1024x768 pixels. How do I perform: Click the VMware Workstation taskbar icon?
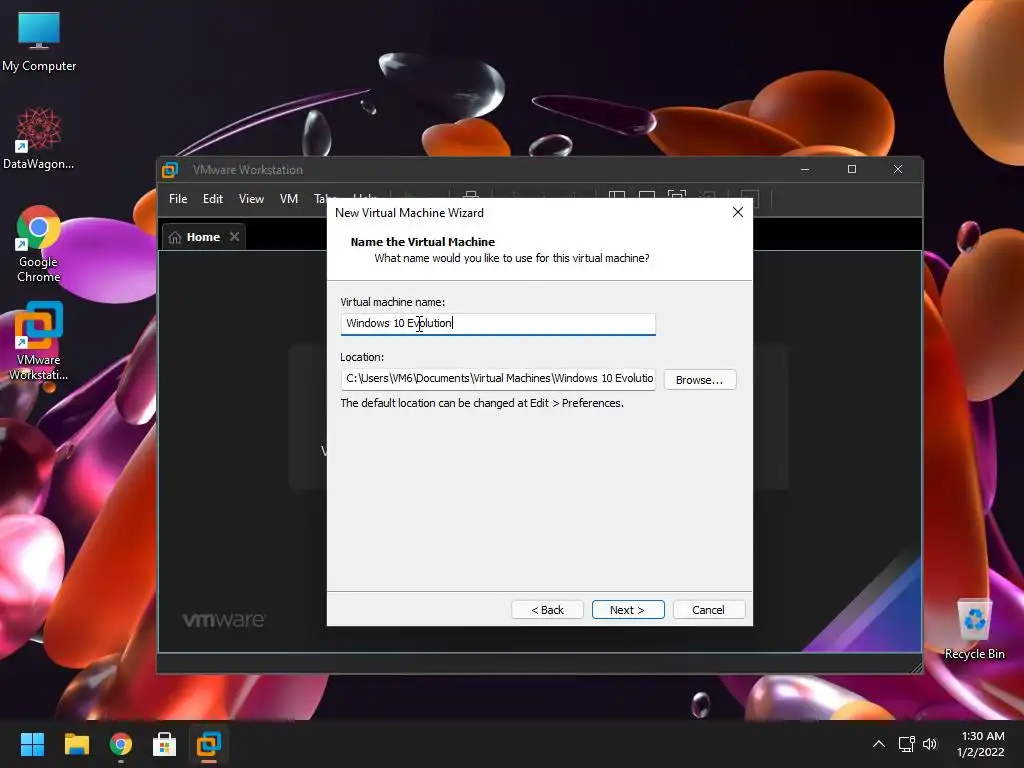[209, 744]
